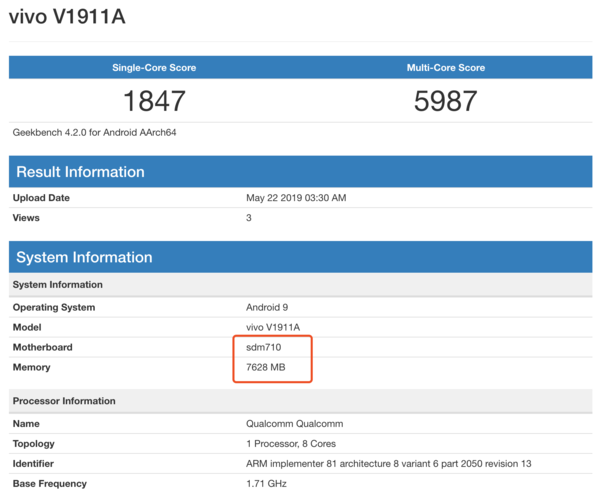The image size is (600, 502).
Task: Click the gray System Information subheader row
Action: [300, 285]
